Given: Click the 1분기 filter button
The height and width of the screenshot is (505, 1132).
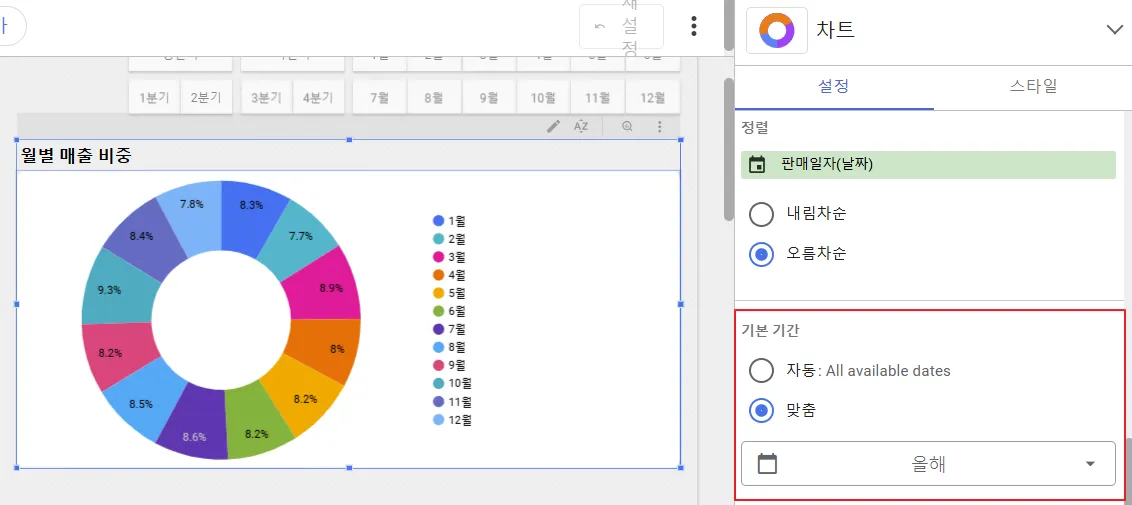Looking at the screenshot, I should pos(154,97).
